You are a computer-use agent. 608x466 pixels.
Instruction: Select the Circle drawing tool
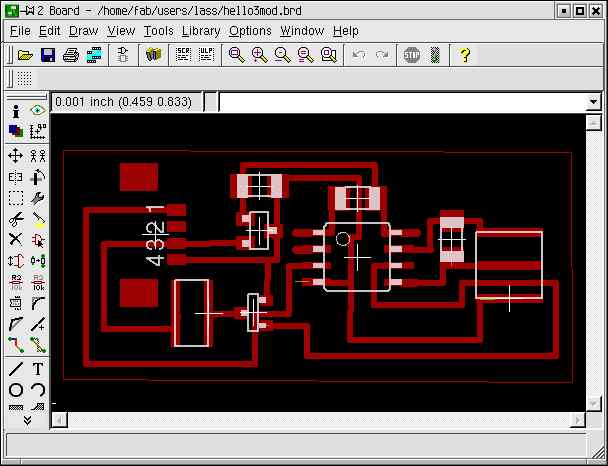click(x=15, y=389)
